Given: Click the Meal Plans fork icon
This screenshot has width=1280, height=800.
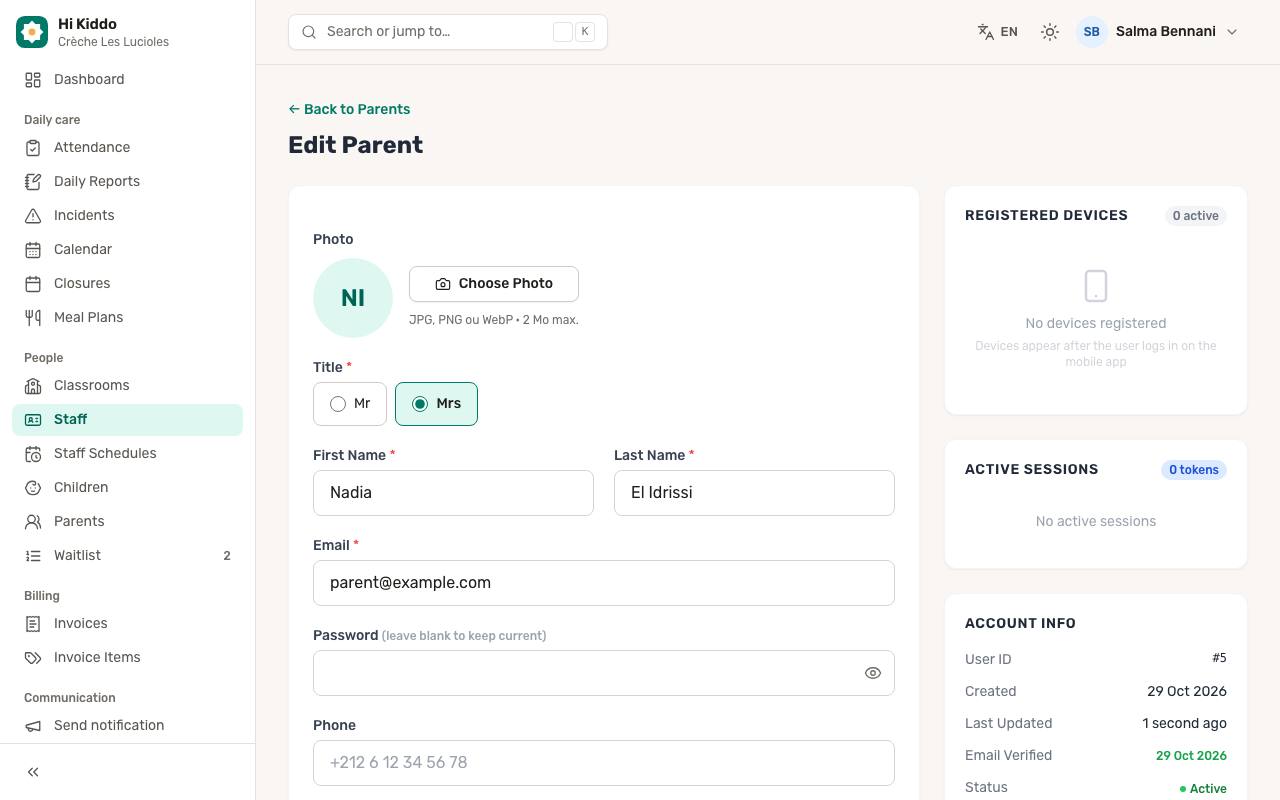Looking at the screenshot, I should click(33, 318).
